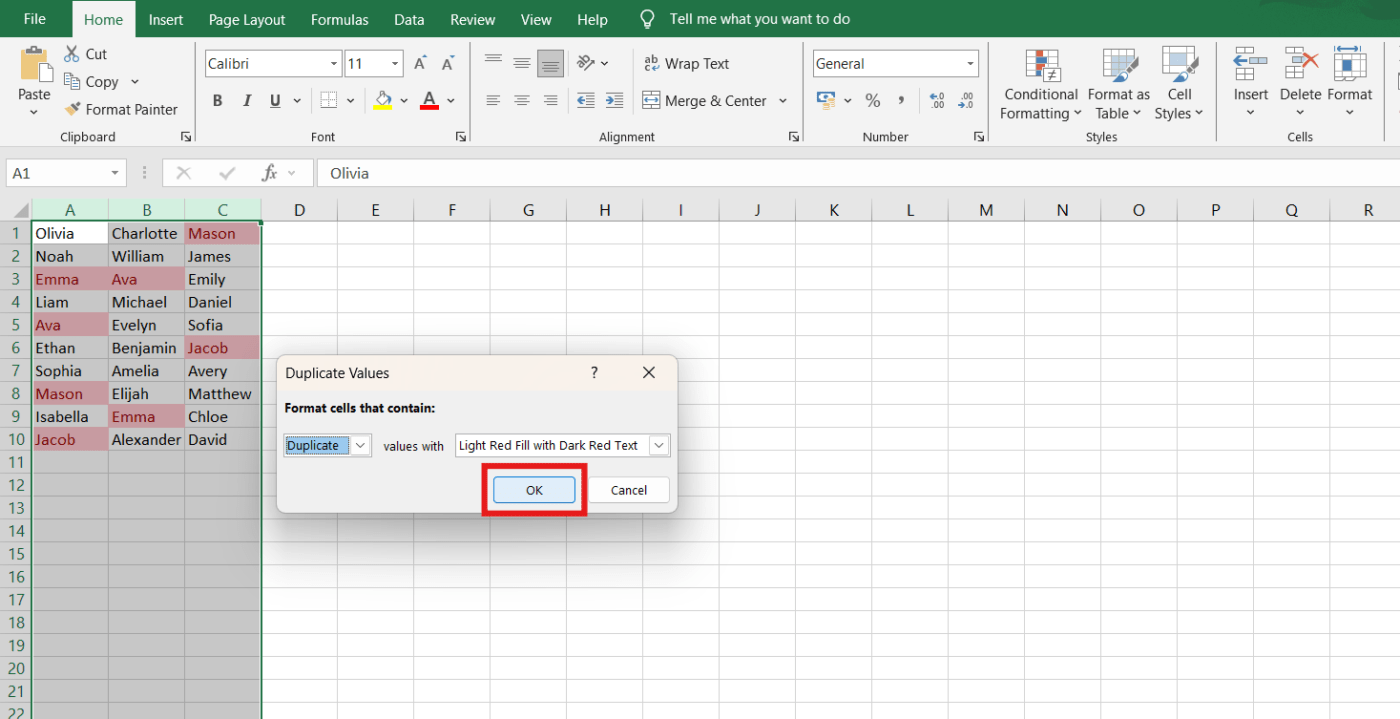Click Tell me what you want to do

point(759,19)
